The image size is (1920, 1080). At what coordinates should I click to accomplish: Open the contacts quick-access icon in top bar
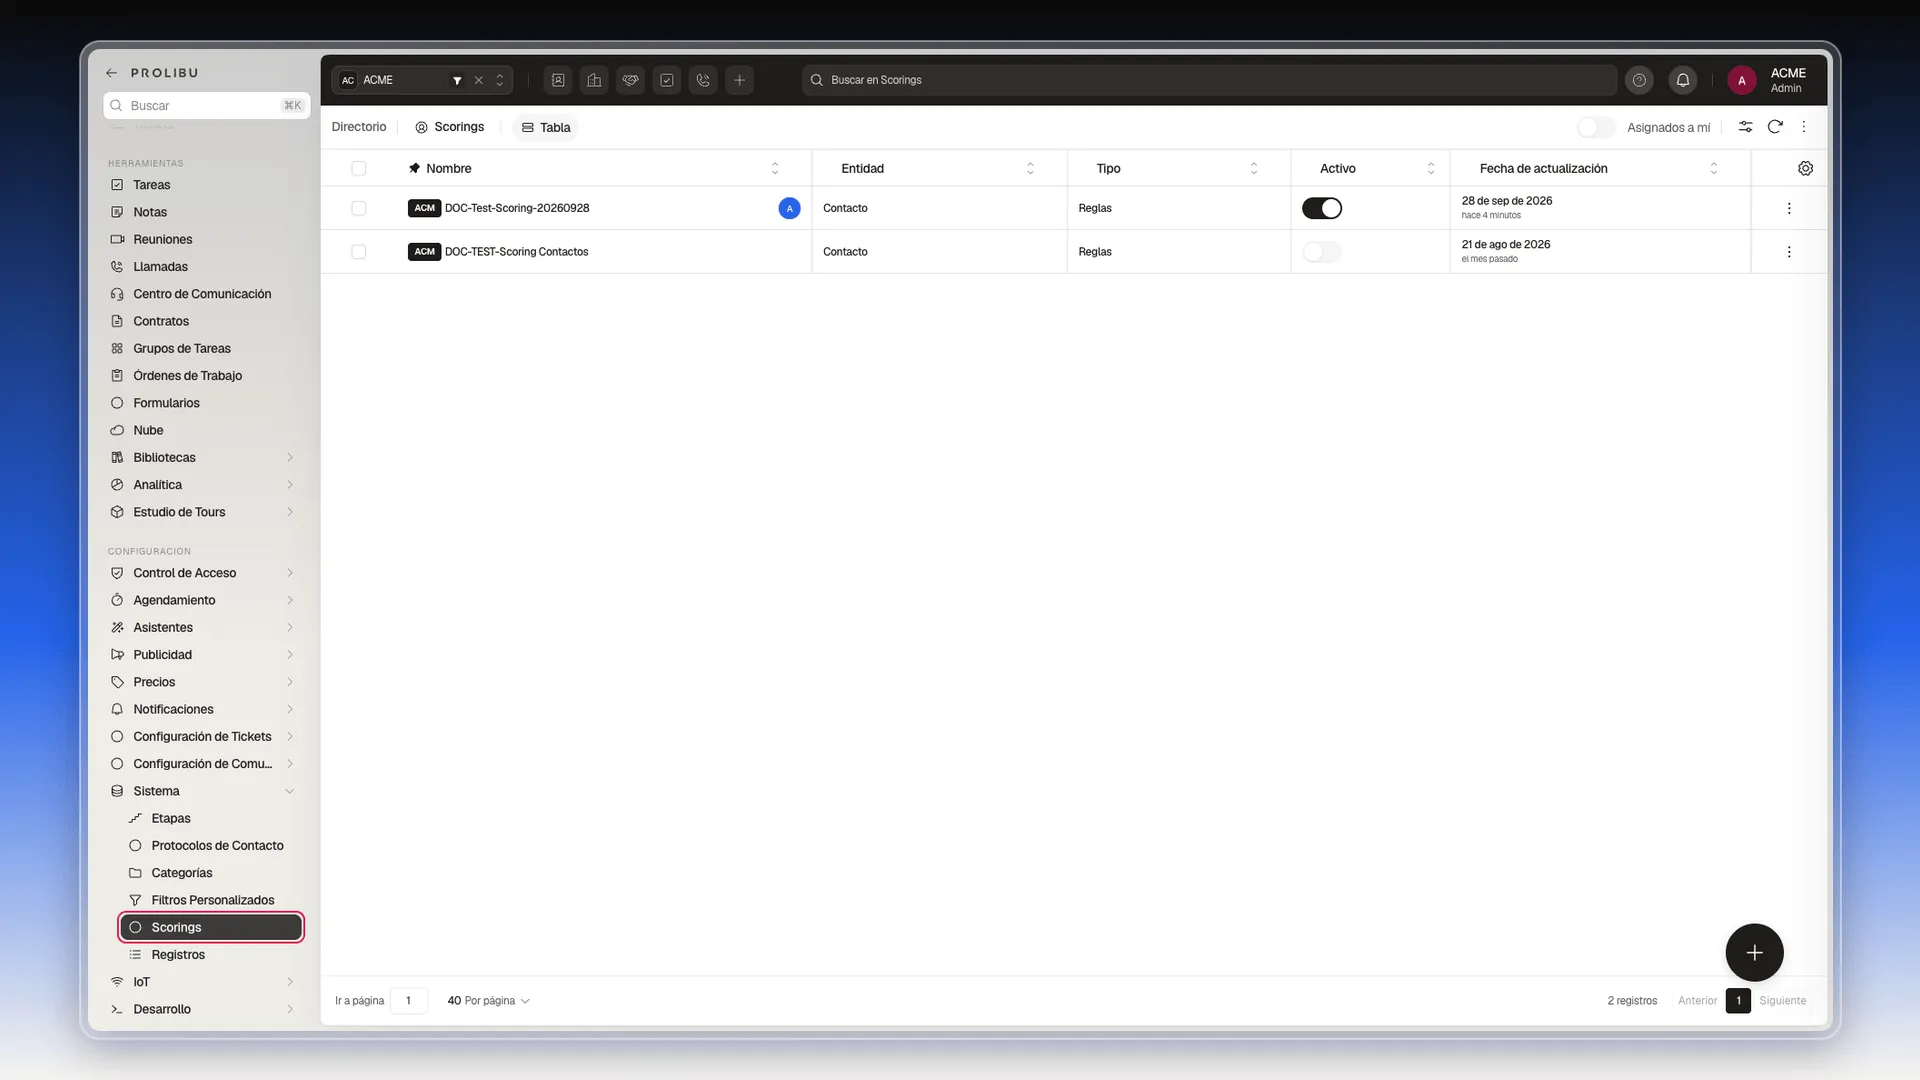pyautogui.click(x=558, y=80)
